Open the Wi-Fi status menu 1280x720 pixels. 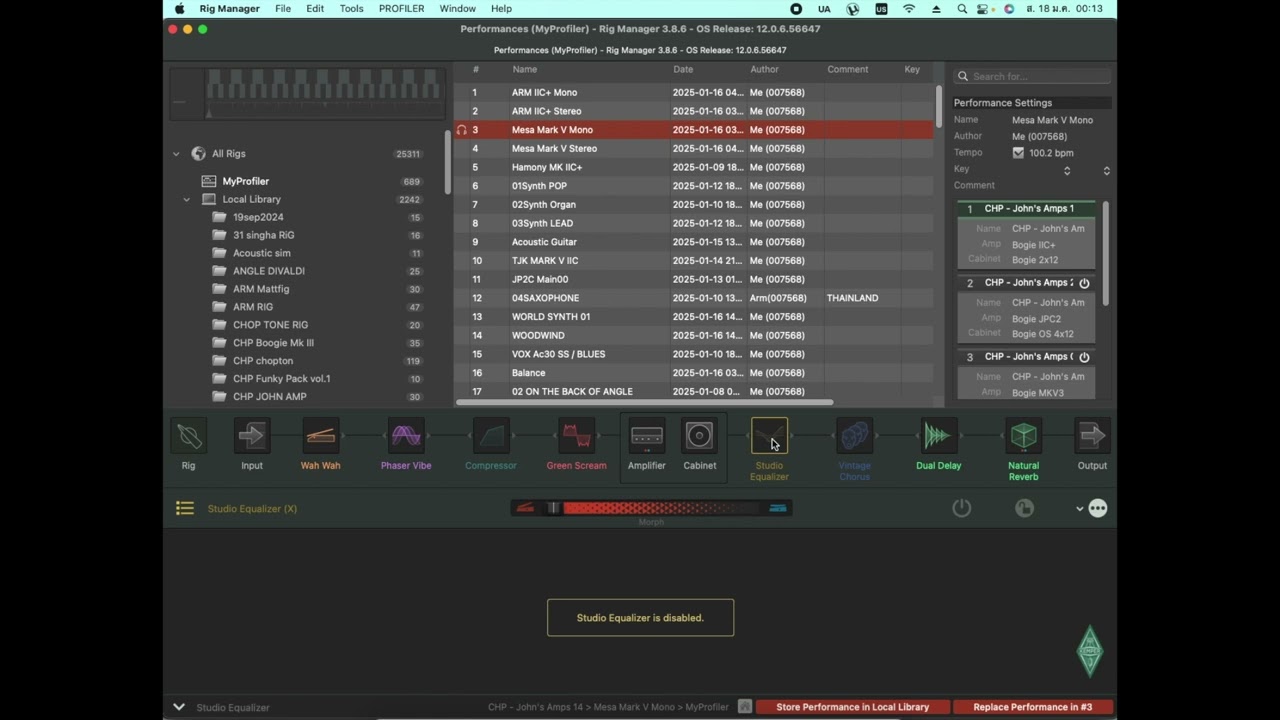[909, 9]
